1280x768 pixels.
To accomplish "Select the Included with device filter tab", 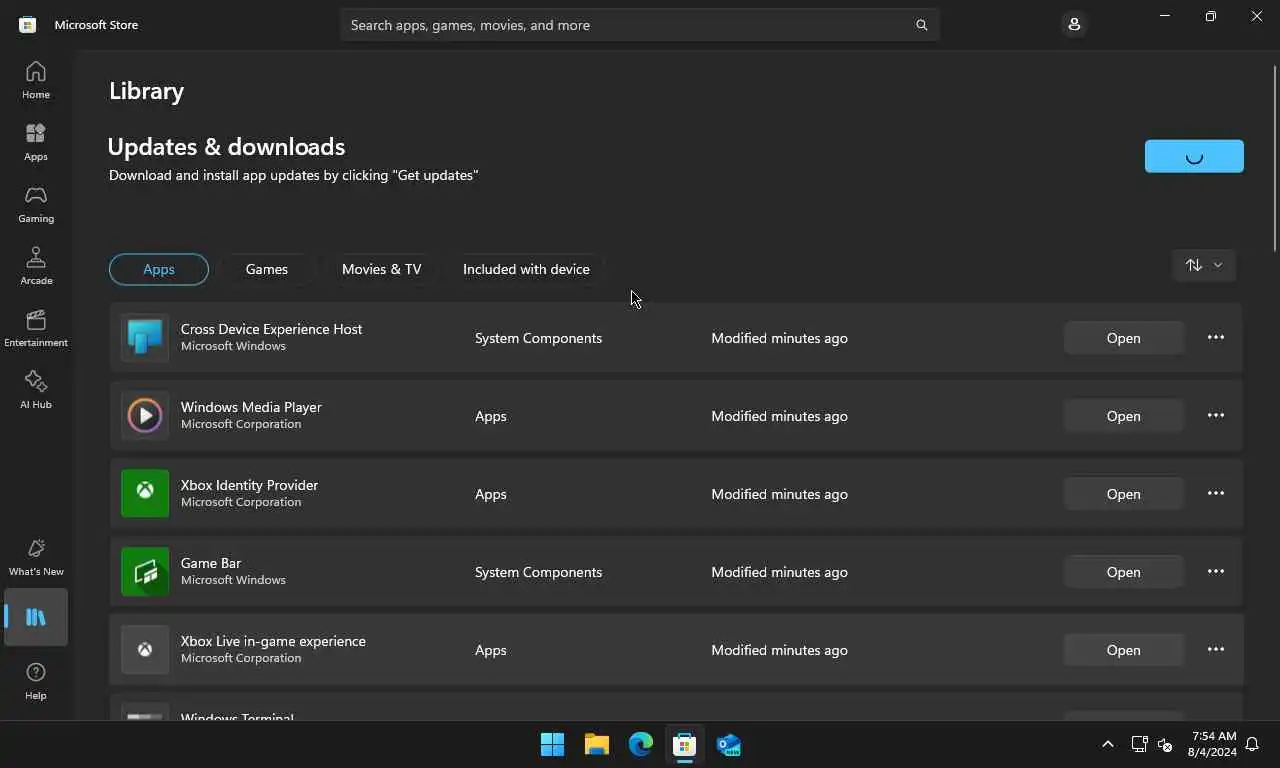I will pyautogui.click(x=526, y=269).
